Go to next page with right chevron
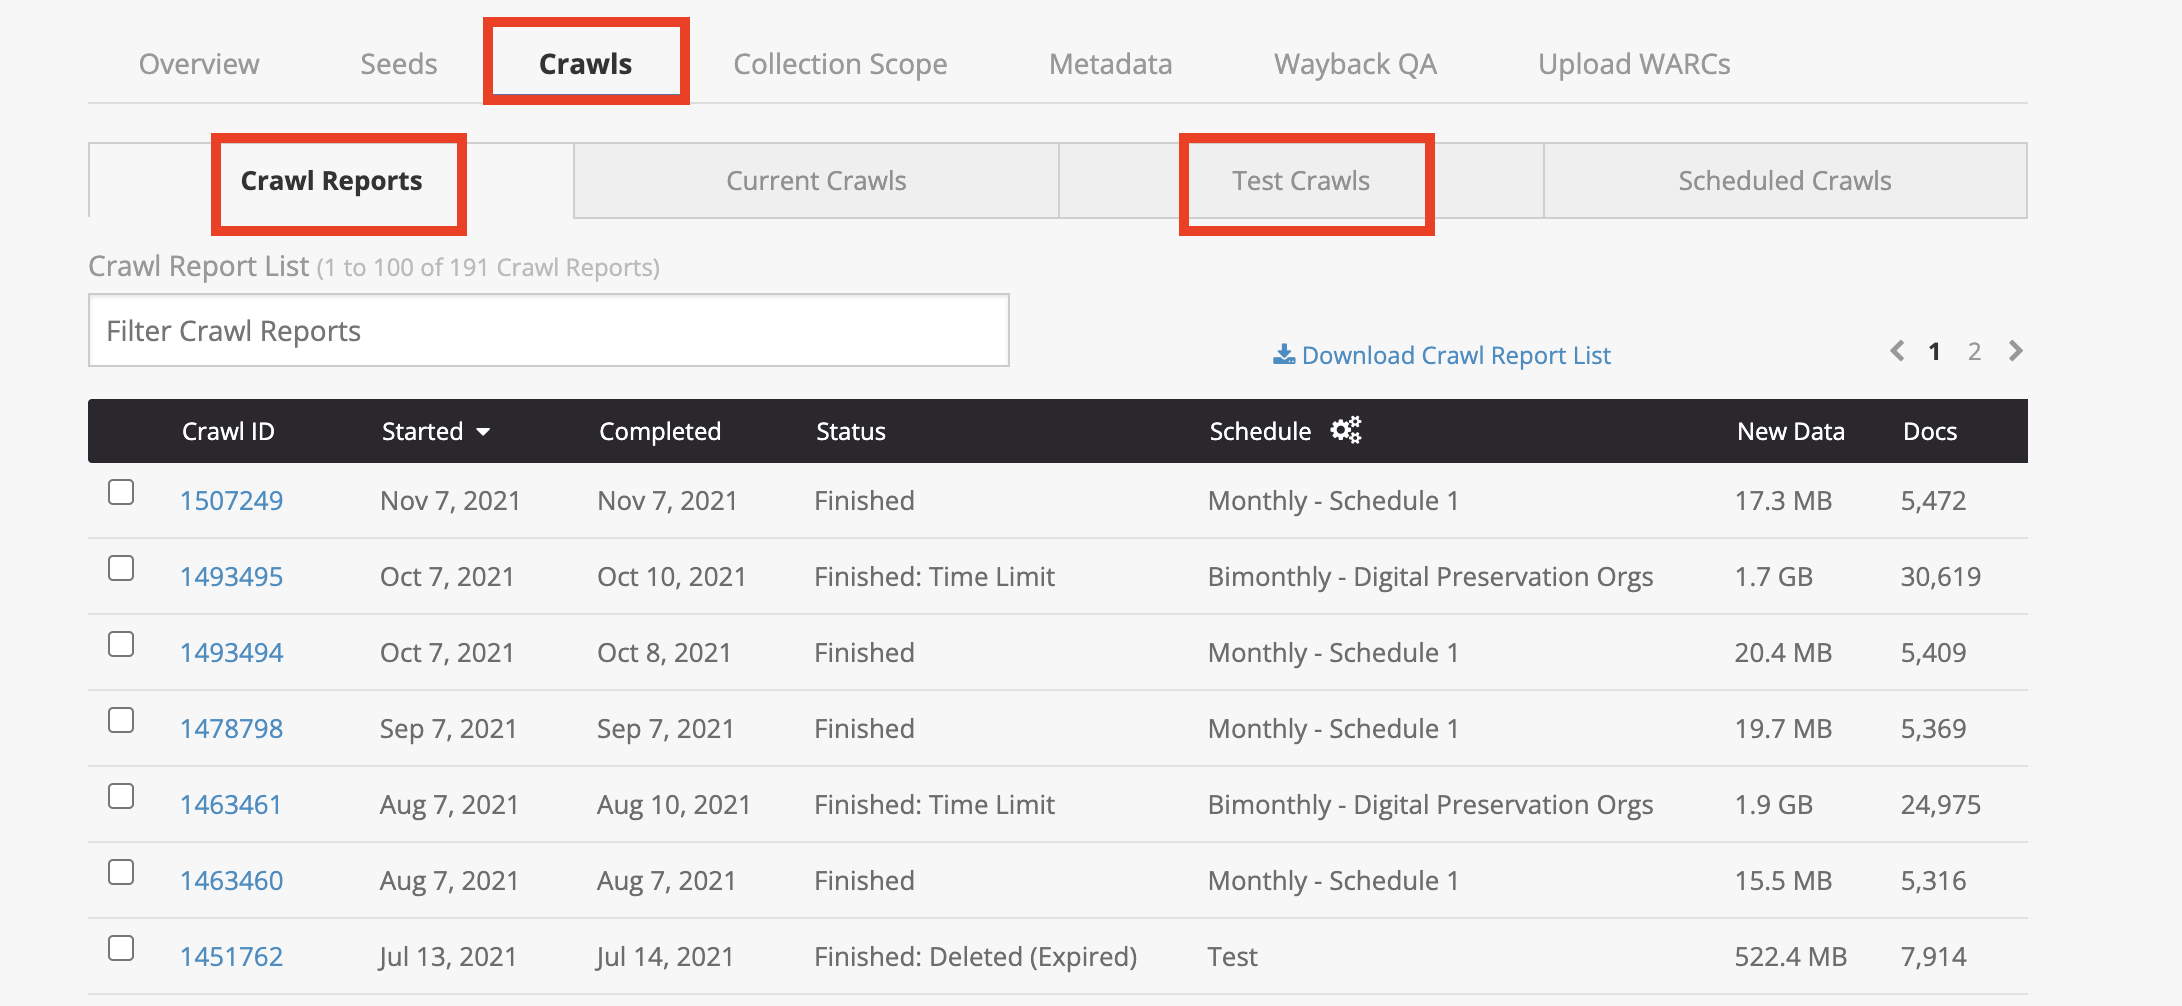The width and height of the screenshot is (2182, 1006). coord(2016,351)
